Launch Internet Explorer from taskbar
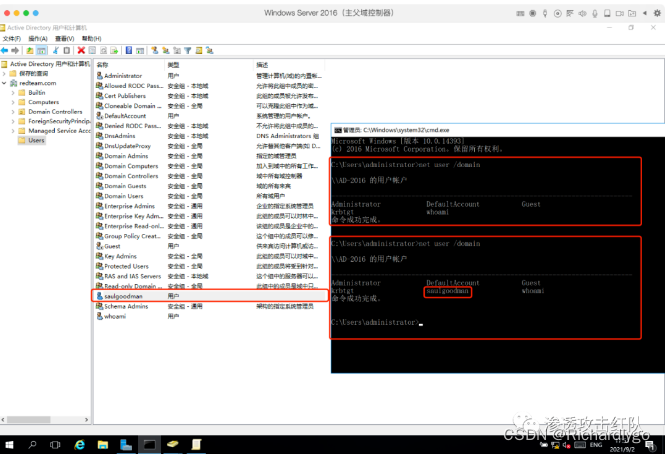Screen dimensions: 666x454 (79, 445)
